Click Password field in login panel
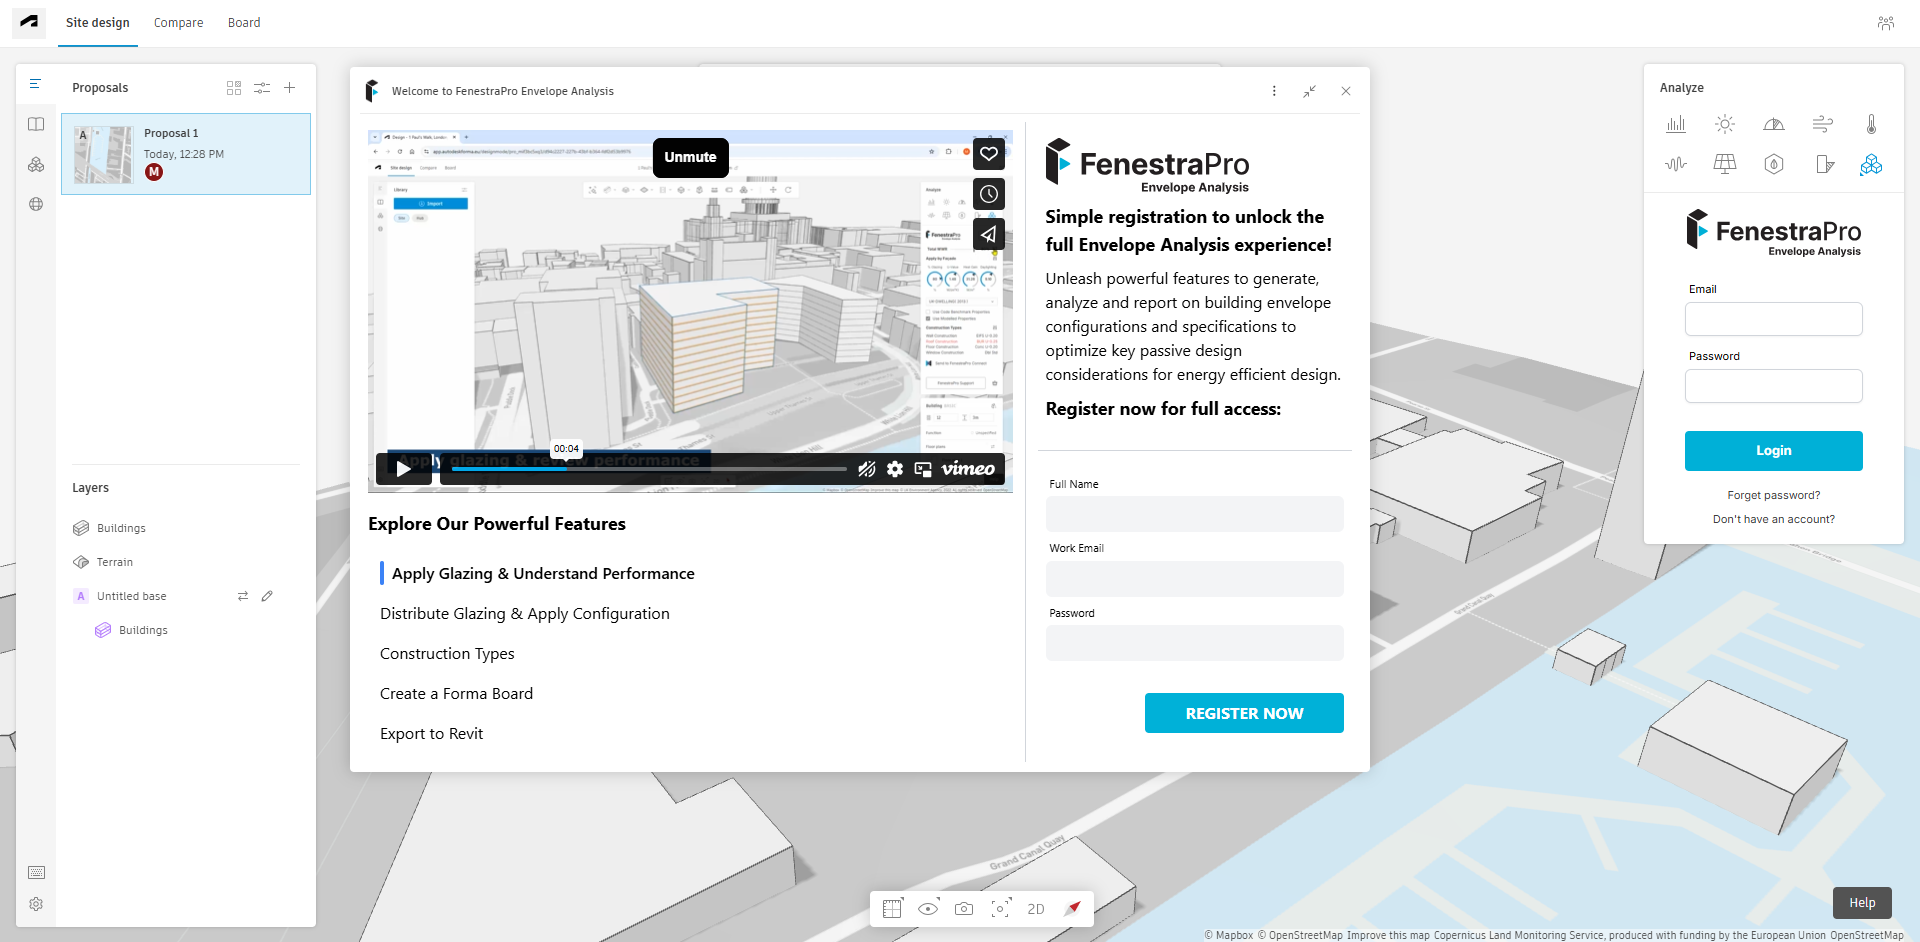The image size is (1920, 942). point(1774,386)
